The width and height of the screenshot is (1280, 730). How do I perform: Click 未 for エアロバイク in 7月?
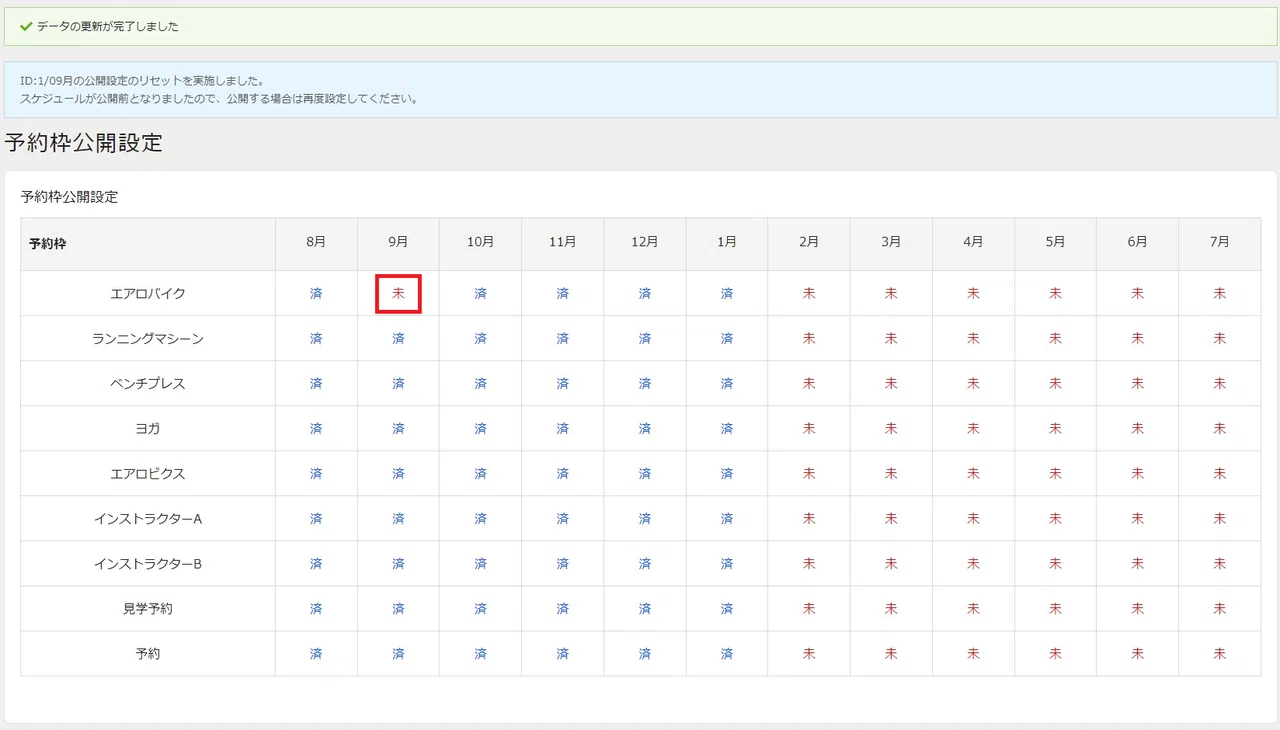tap(1220, 294)
